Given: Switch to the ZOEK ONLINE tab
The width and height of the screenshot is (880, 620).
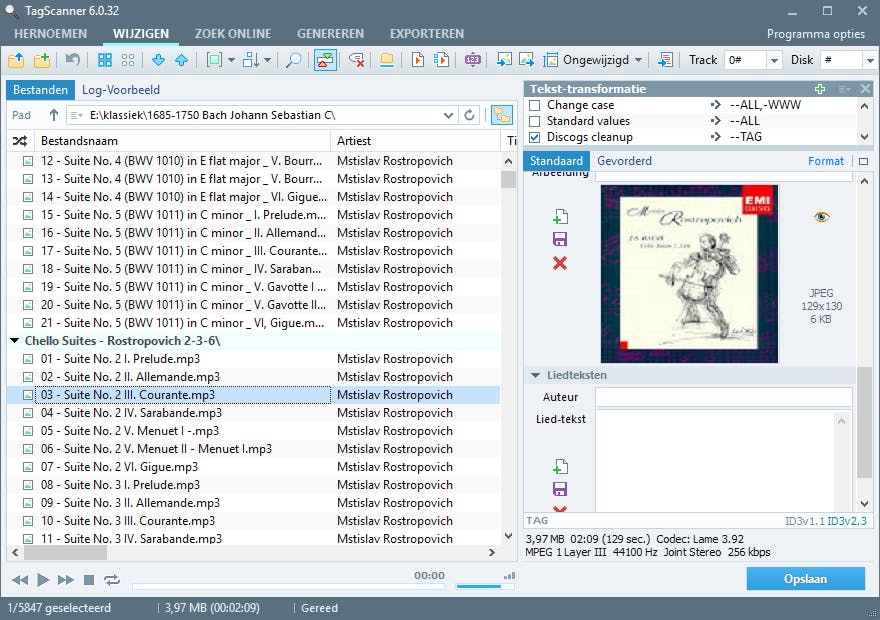Looking at the screenshot, I should coord(233,33).
